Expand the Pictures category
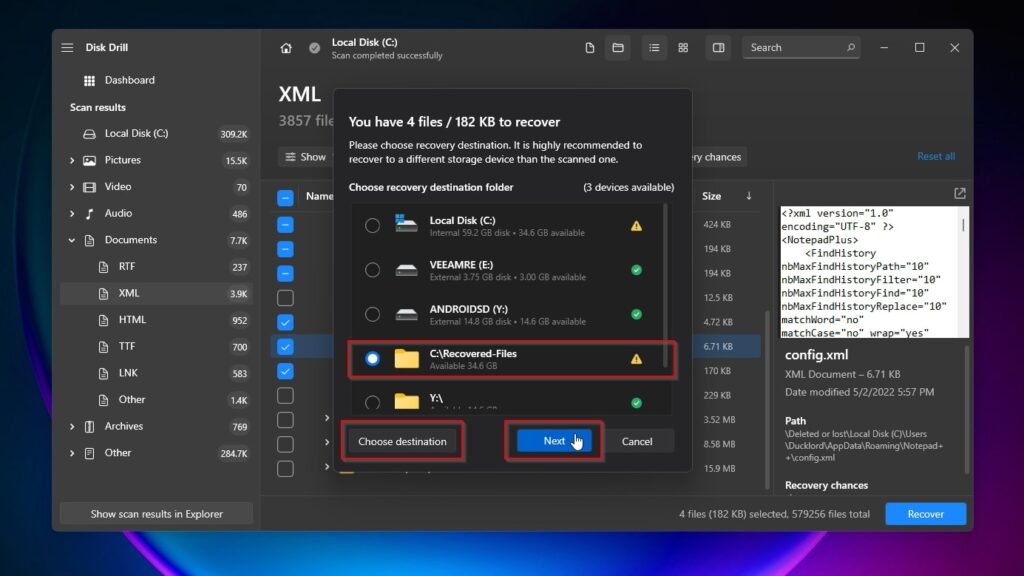Viewport: 1024px width, 576px height. click(x=72, y=160)
